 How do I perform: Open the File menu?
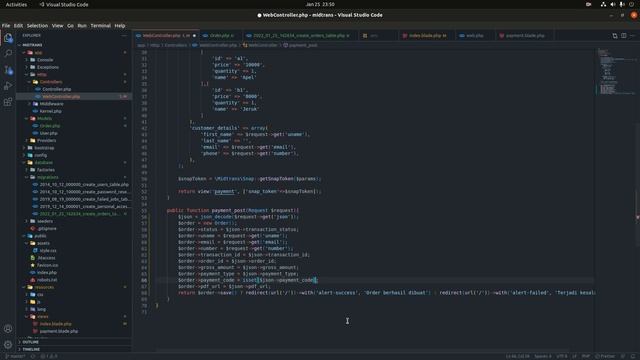coord(6,26)
